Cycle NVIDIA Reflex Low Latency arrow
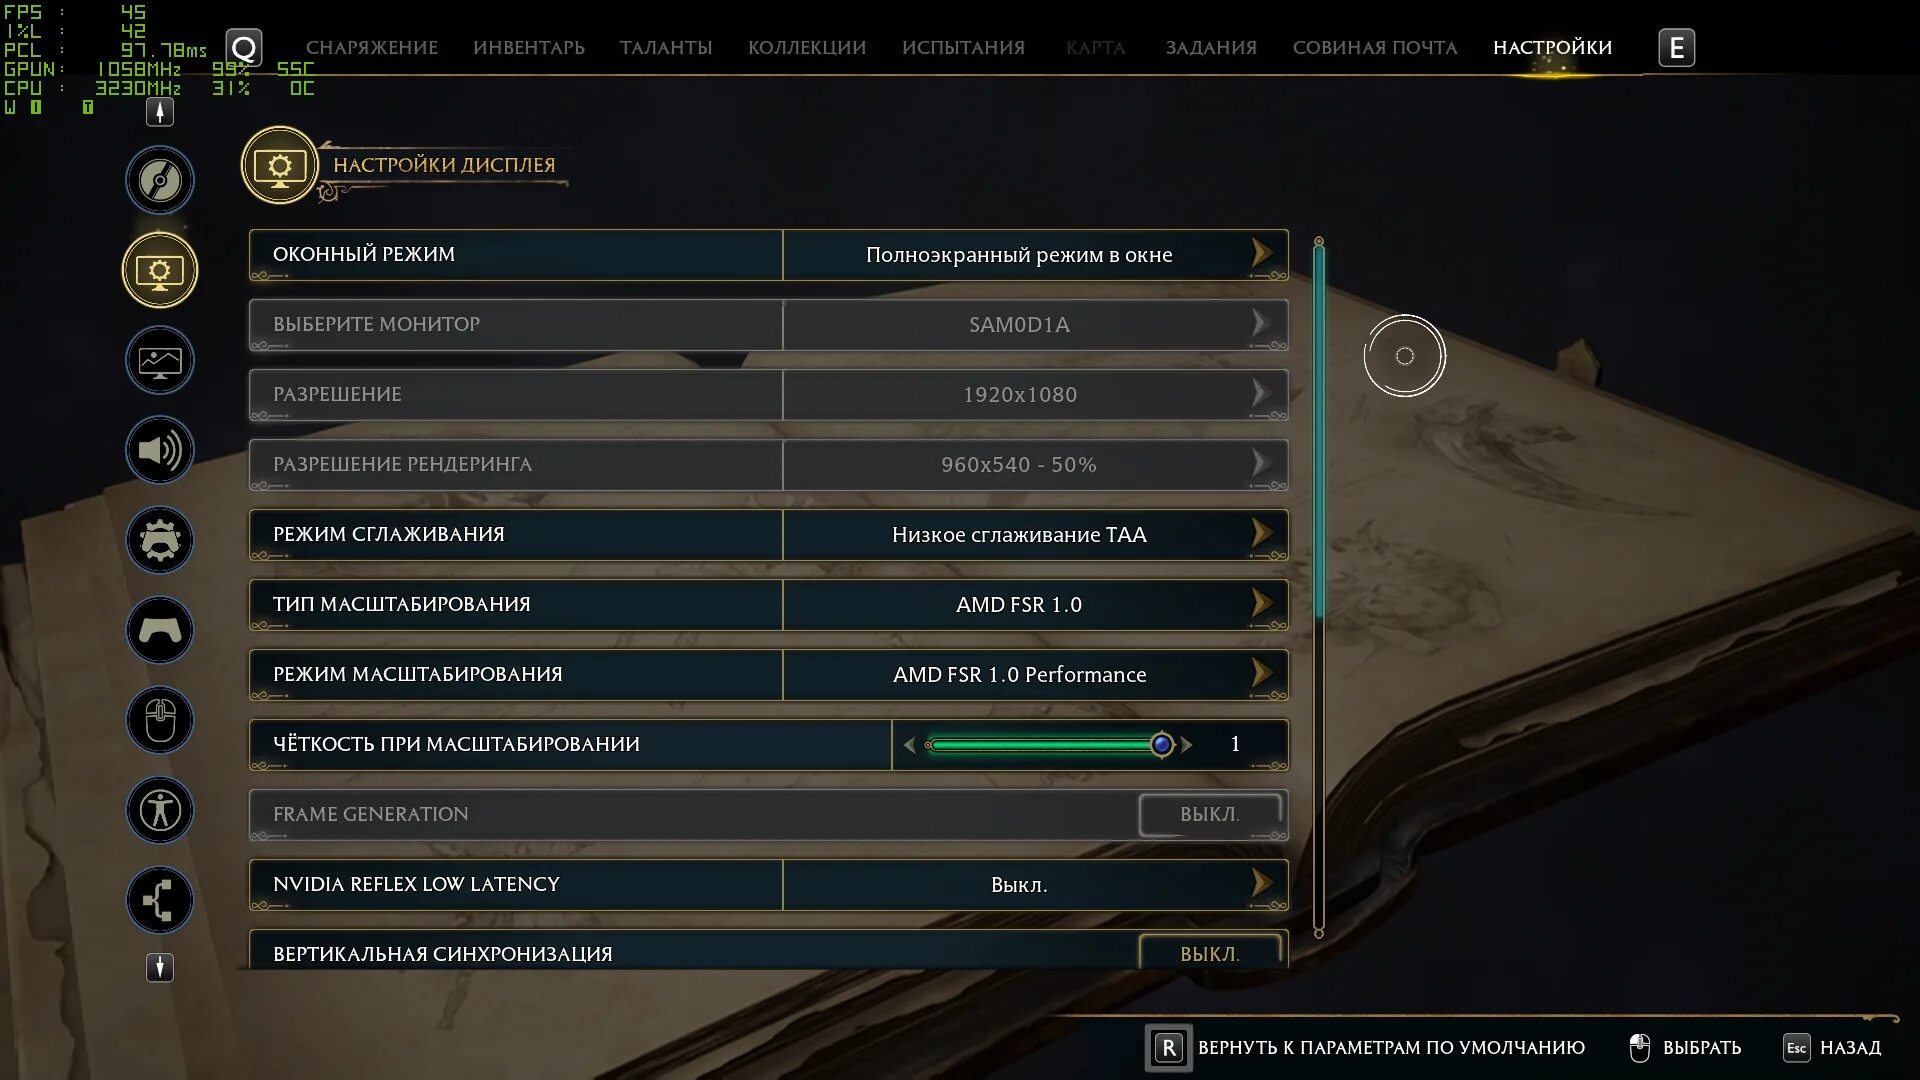Viewport: 1920px width, 1080px height. [x=1261, y=884]
